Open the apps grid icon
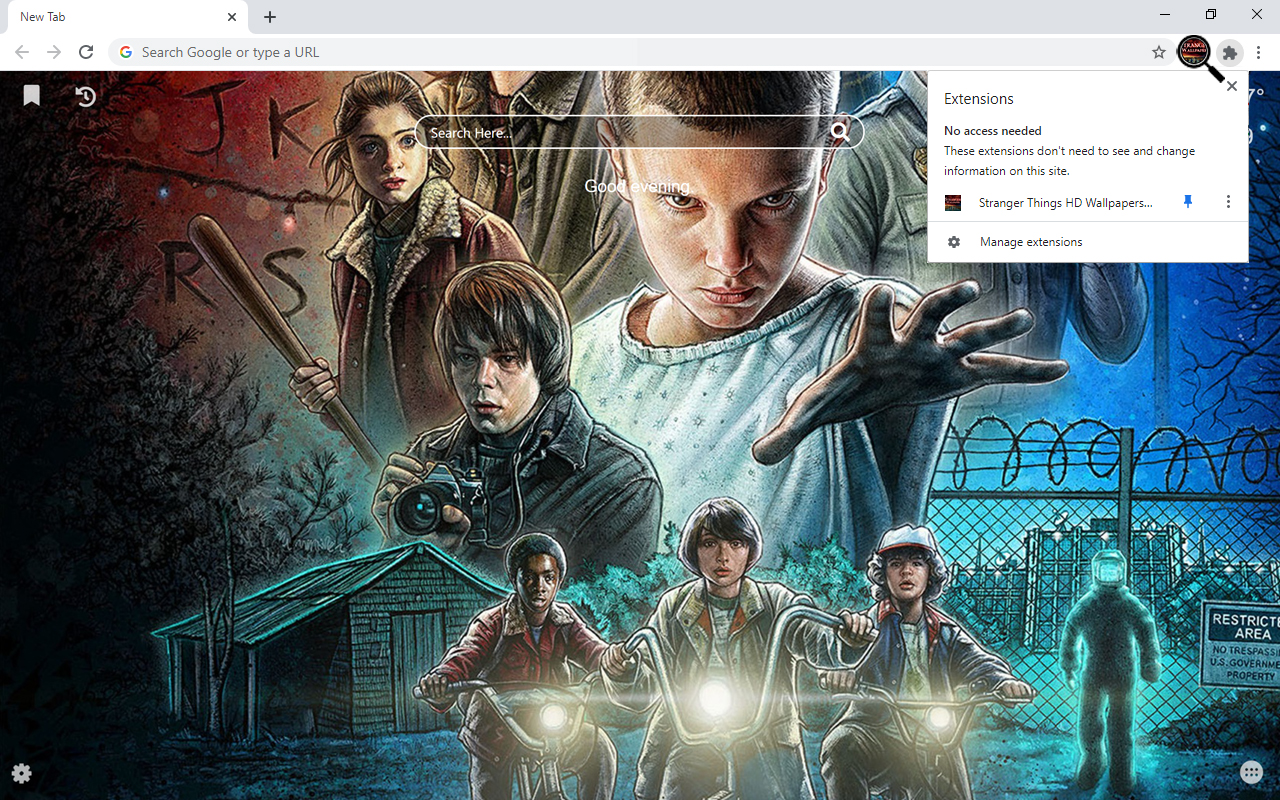 click(x=1251, y=771)
